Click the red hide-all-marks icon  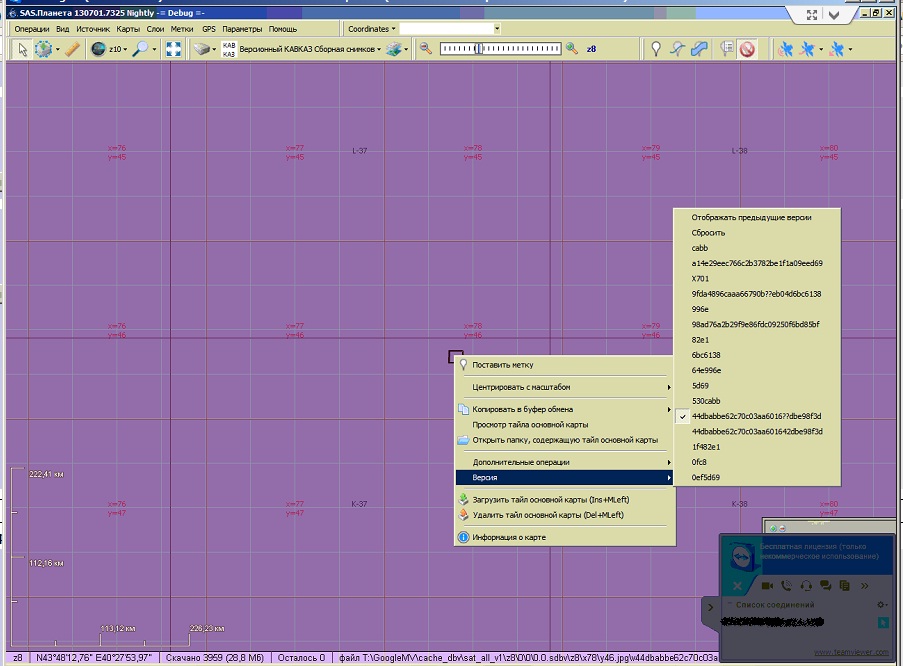click(x=747, y=49)
